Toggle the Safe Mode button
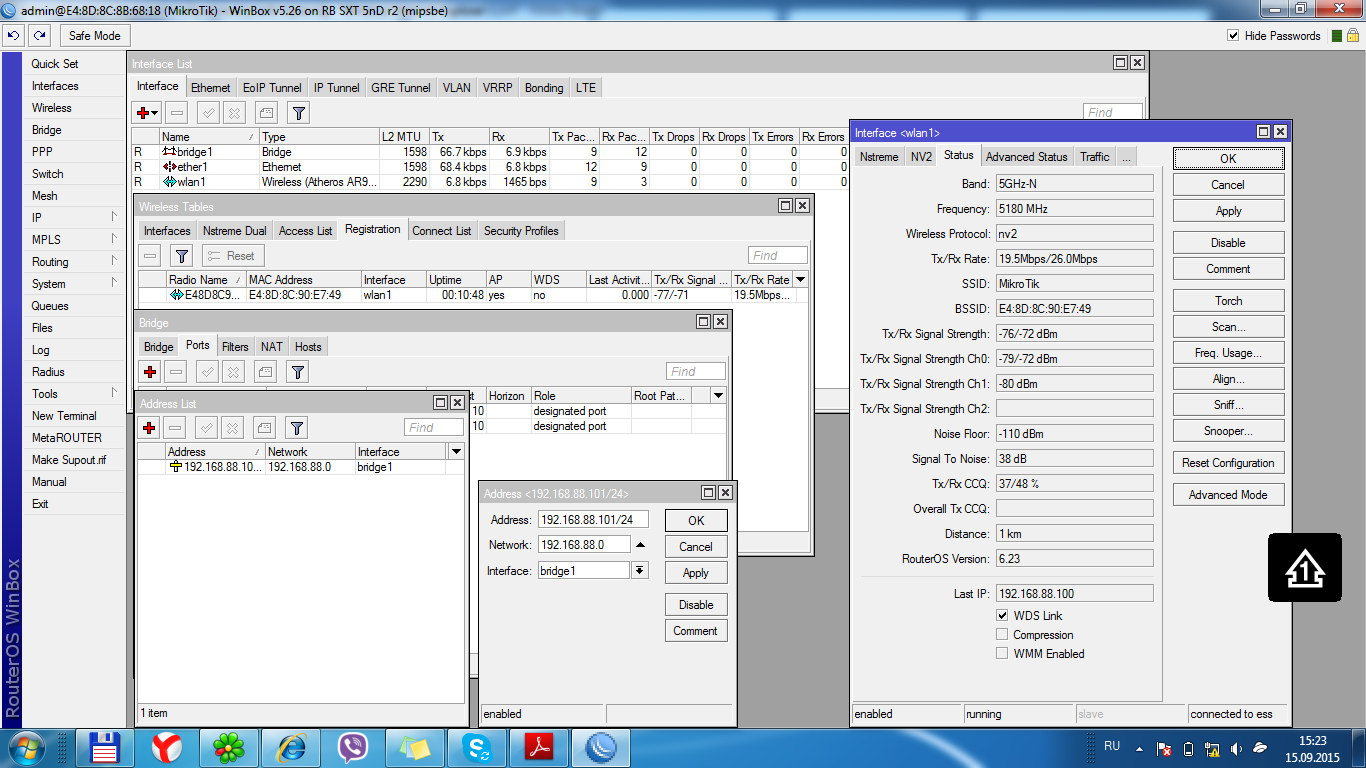This screenshot has height=768, width=1366. (94, 35)
